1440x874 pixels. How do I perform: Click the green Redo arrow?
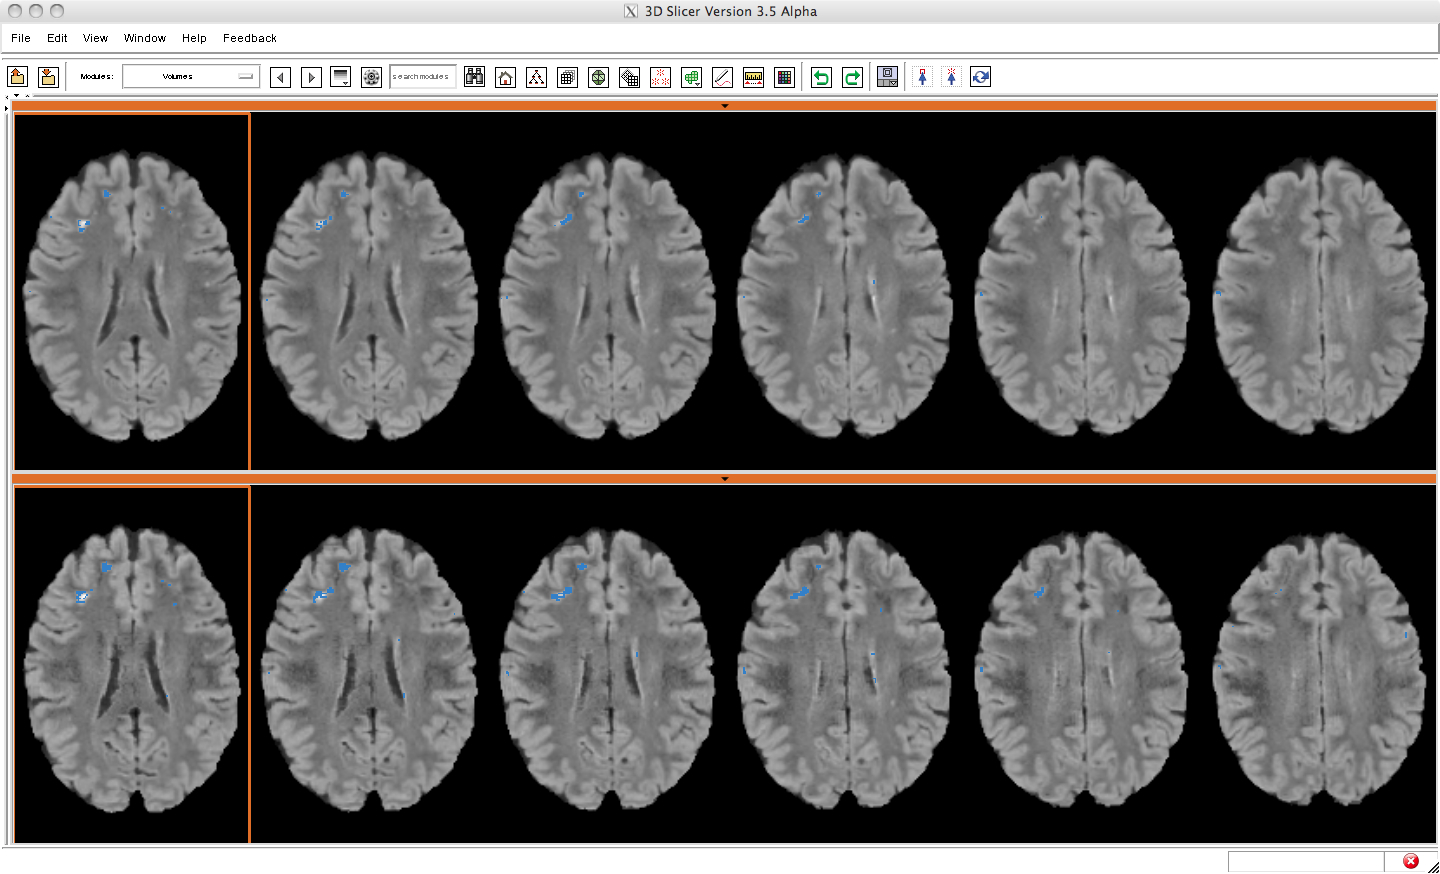(x=852, y=77)
